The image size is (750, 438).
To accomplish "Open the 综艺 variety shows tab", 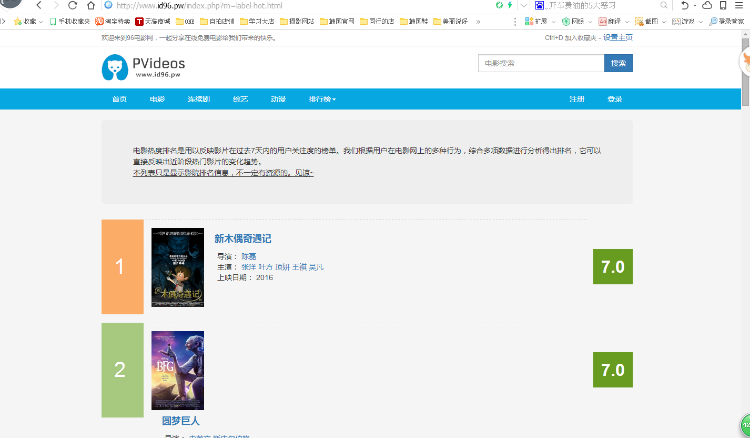I will pyautogui.click(x=240, y=99).
